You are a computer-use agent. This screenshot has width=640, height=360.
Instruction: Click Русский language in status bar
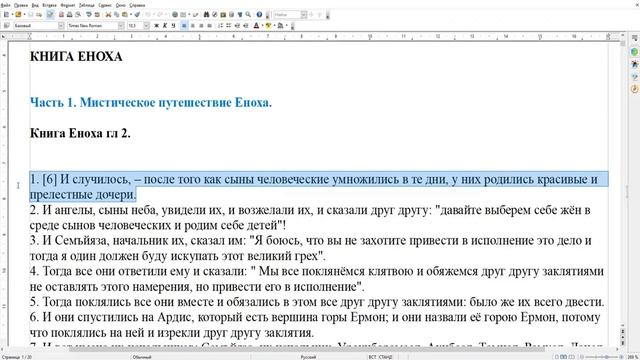click(308, 357)
